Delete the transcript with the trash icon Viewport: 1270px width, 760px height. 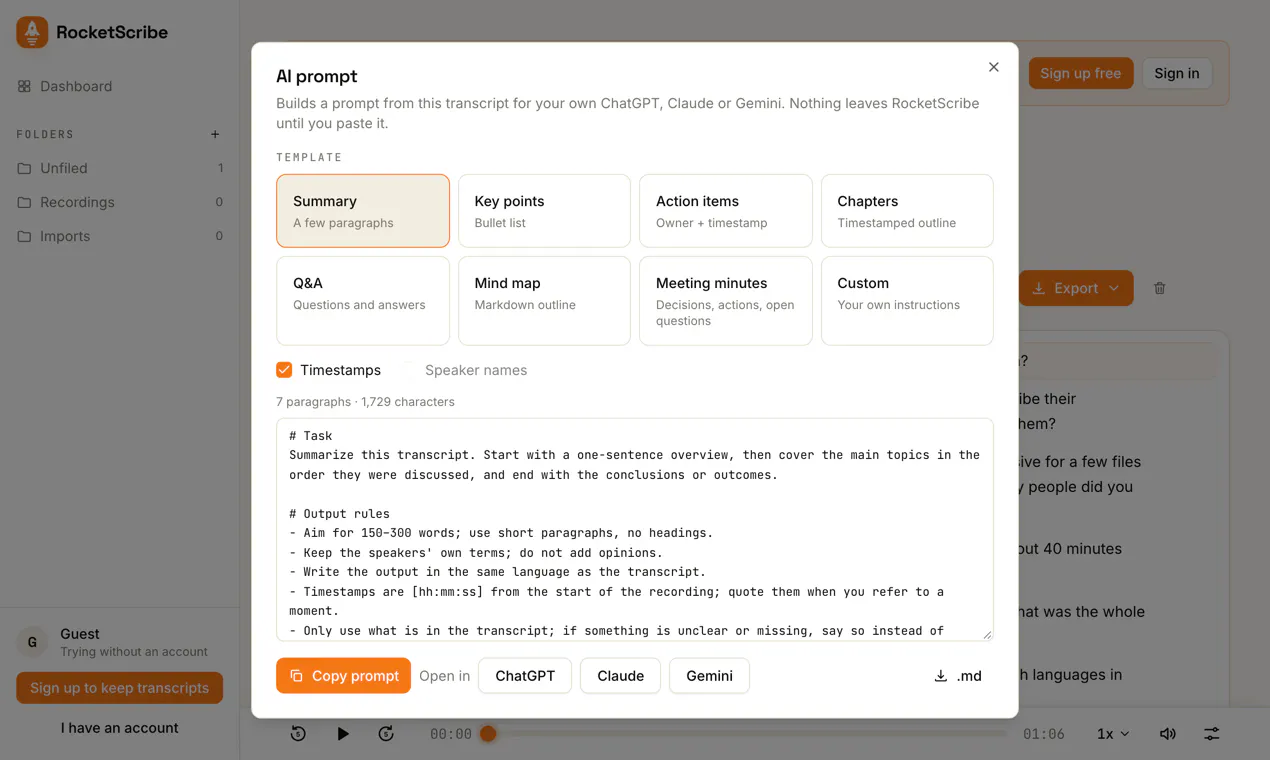1160,288
